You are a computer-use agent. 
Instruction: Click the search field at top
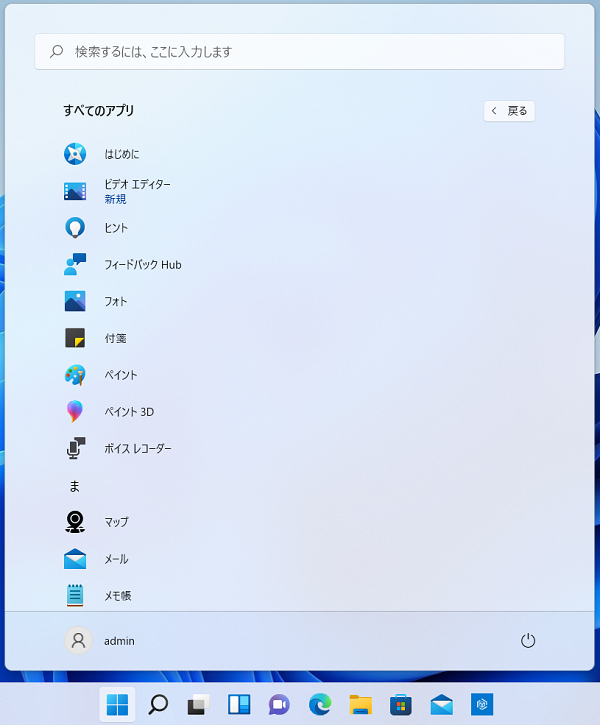coord(300,51)
